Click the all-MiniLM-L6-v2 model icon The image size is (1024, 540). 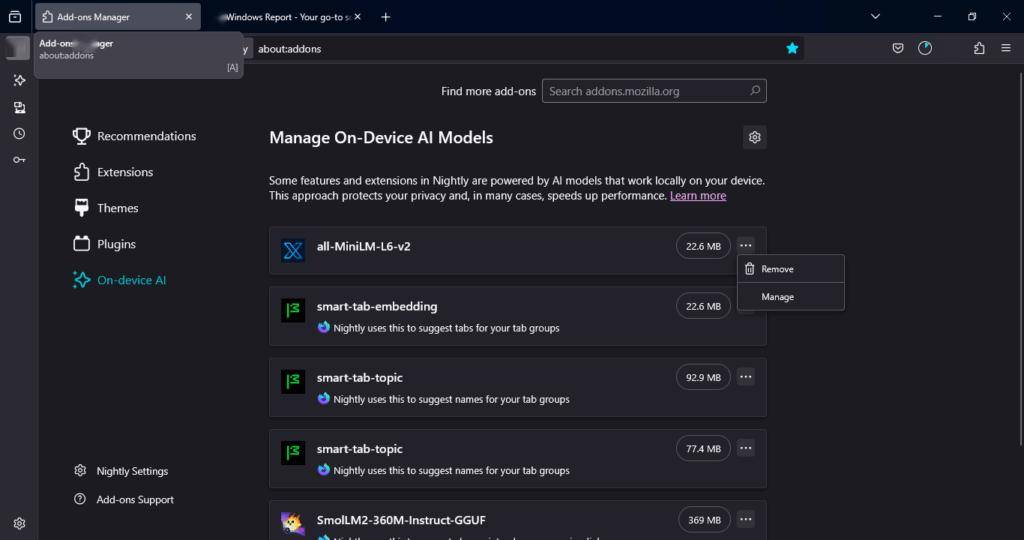point(293,251)
